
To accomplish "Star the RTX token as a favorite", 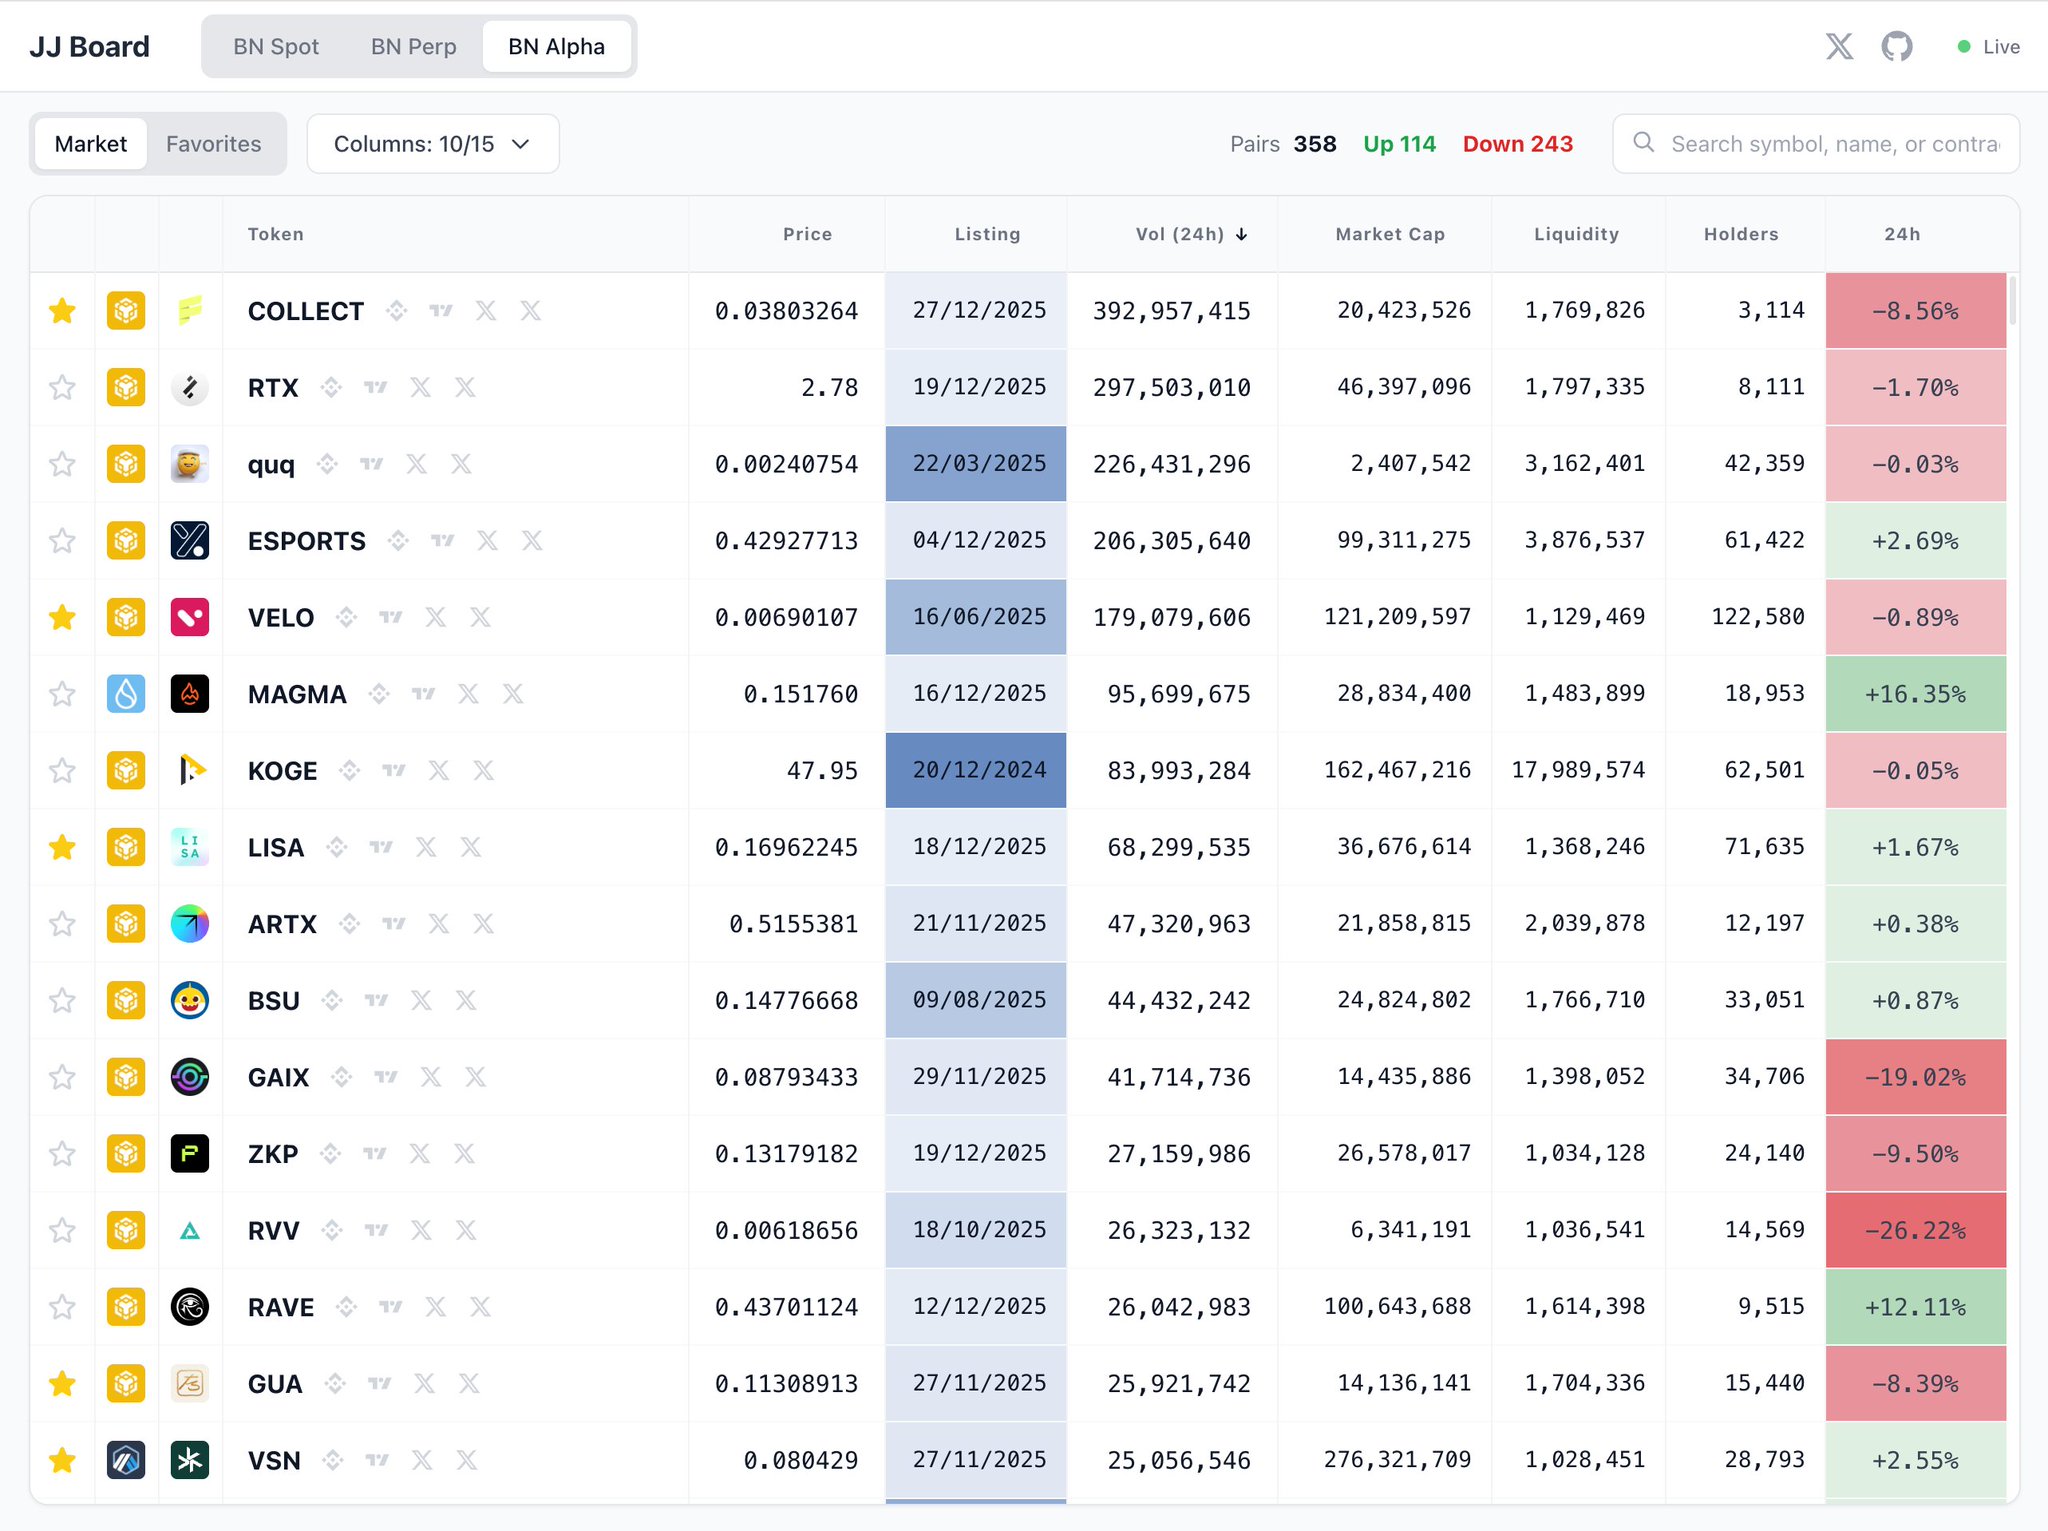I will pyautogui.click(x=62, y=387).
